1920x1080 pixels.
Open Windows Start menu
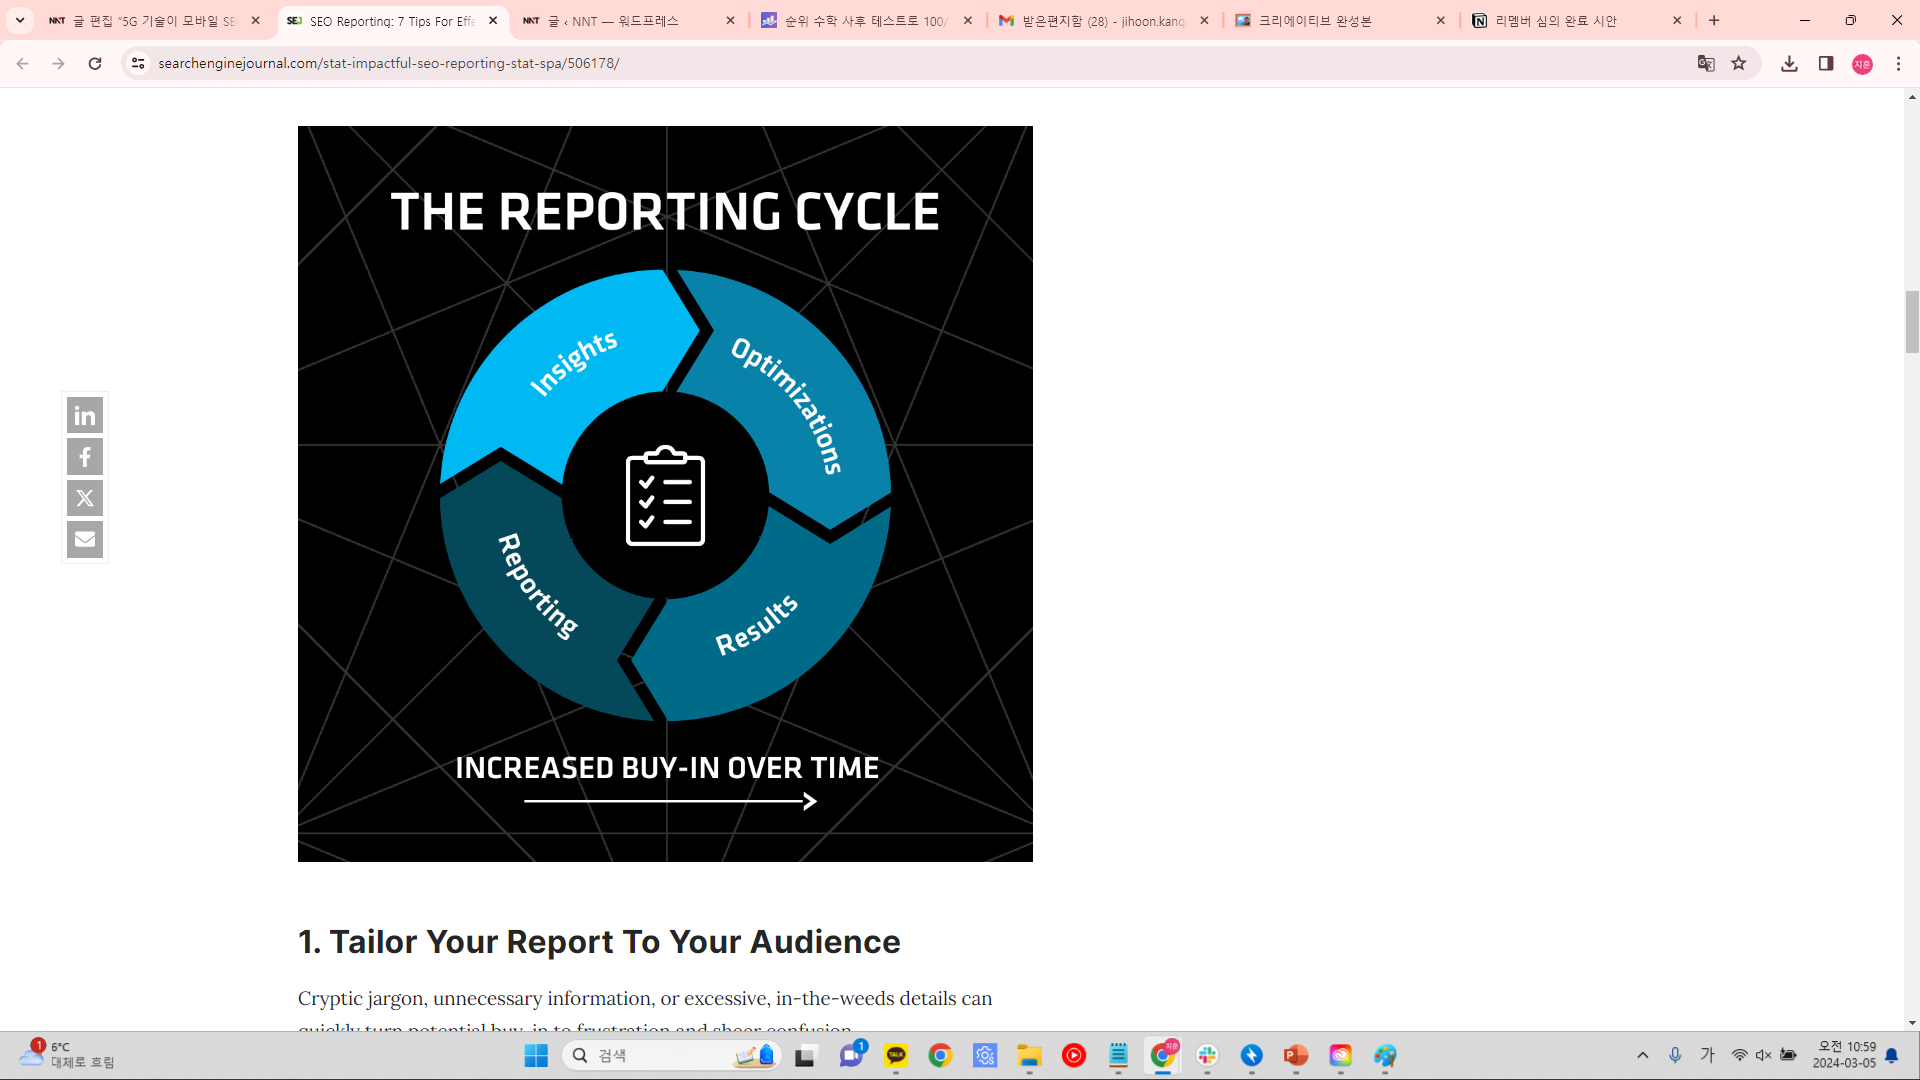point(536,1056)
